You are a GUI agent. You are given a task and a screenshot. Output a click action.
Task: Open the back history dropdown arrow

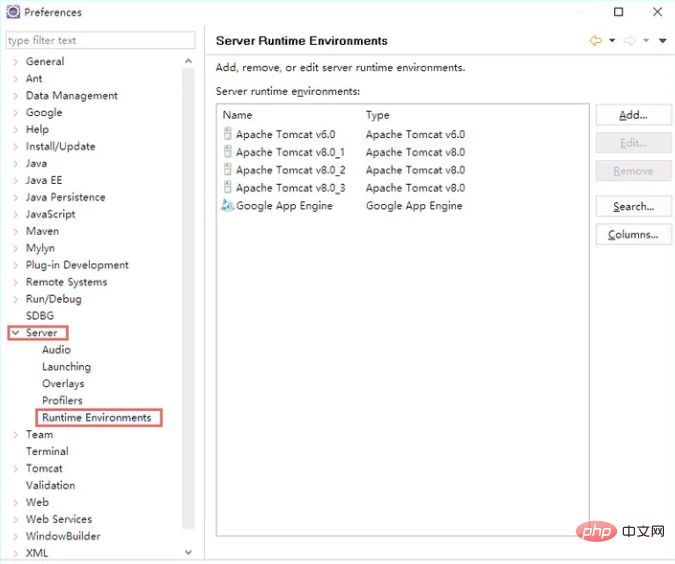coord(612,41)
